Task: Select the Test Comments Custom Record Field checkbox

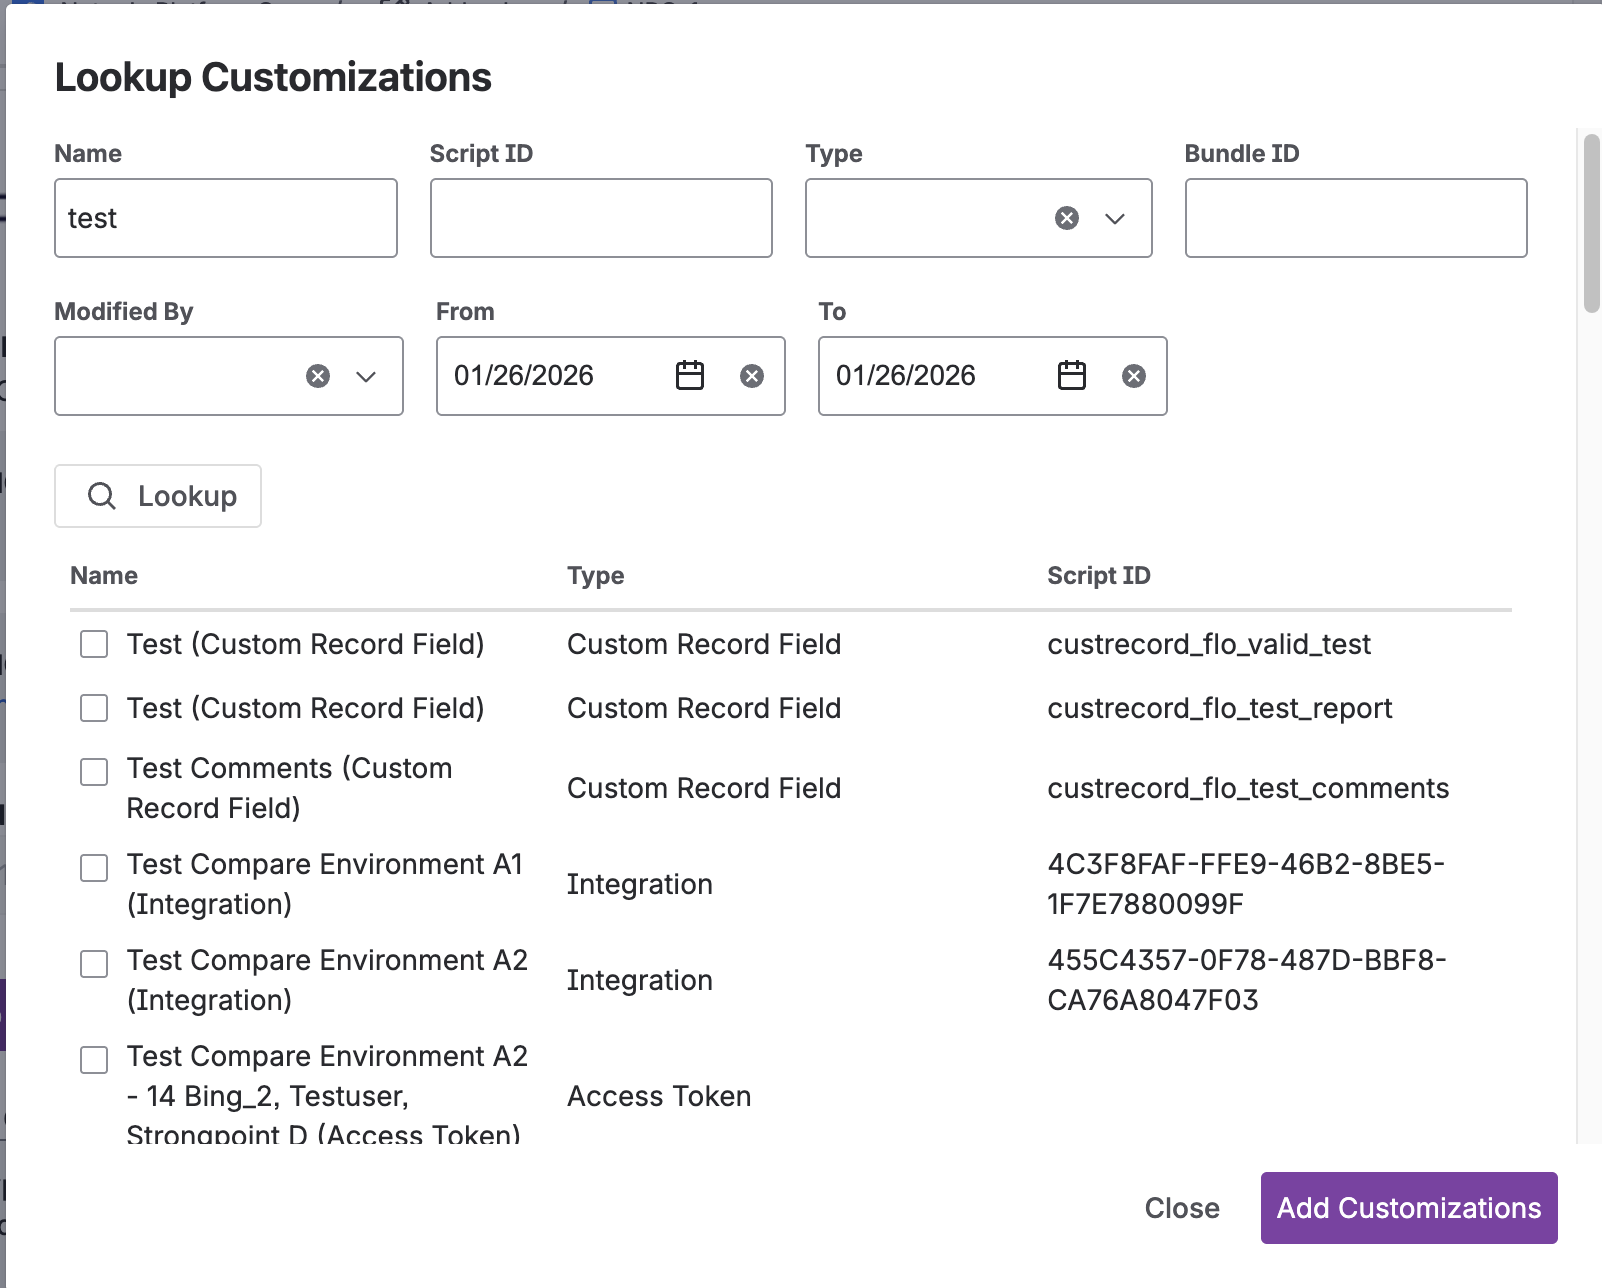Action: coord(93,771)
